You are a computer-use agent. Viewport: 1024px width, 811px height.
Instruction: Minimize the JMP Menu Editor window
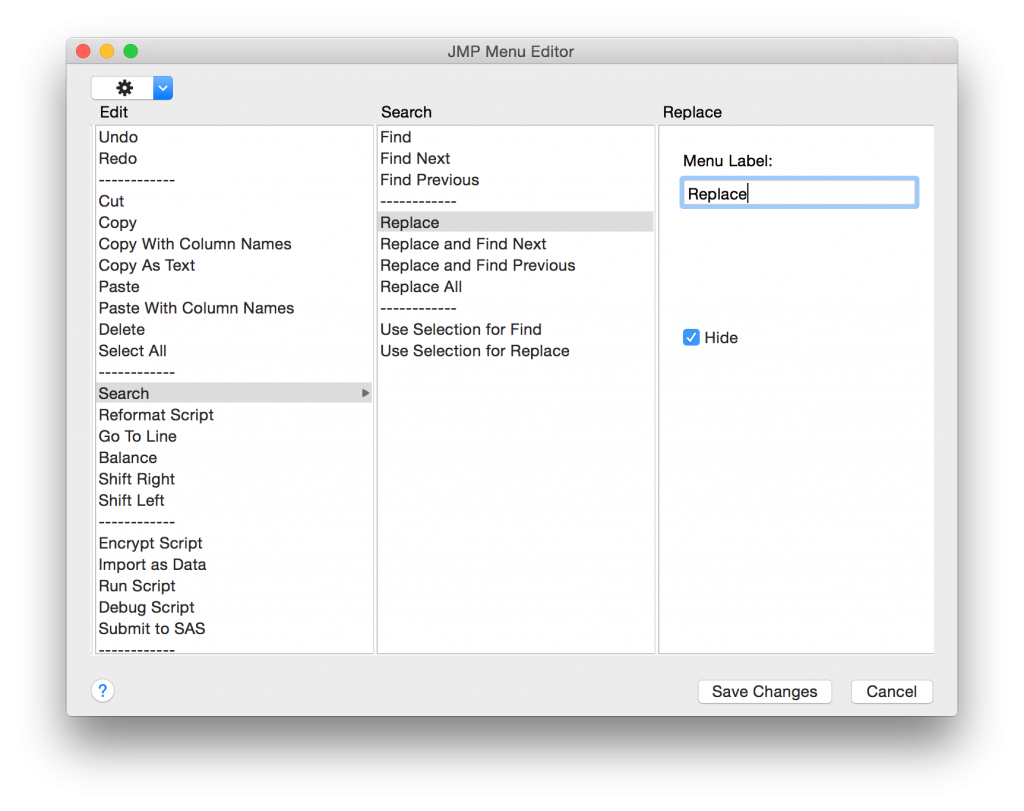click(x=107, y=51)
